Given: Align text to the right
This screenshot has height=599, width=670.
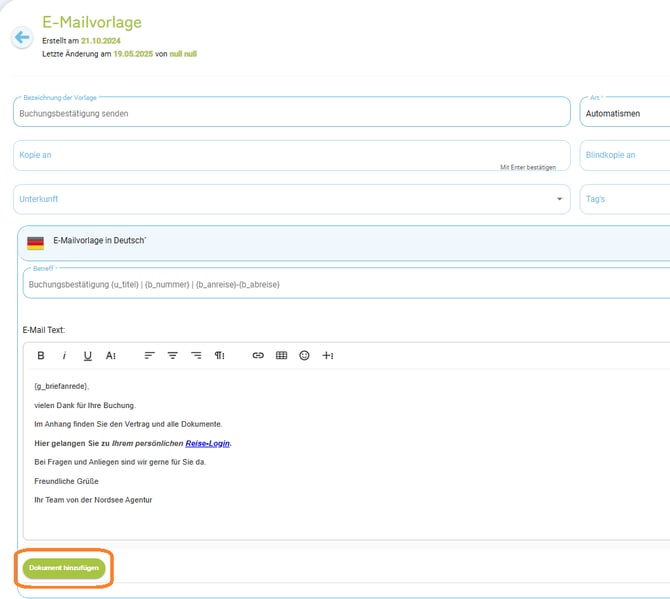Looking at the screenshot, I should pos(196,355).
